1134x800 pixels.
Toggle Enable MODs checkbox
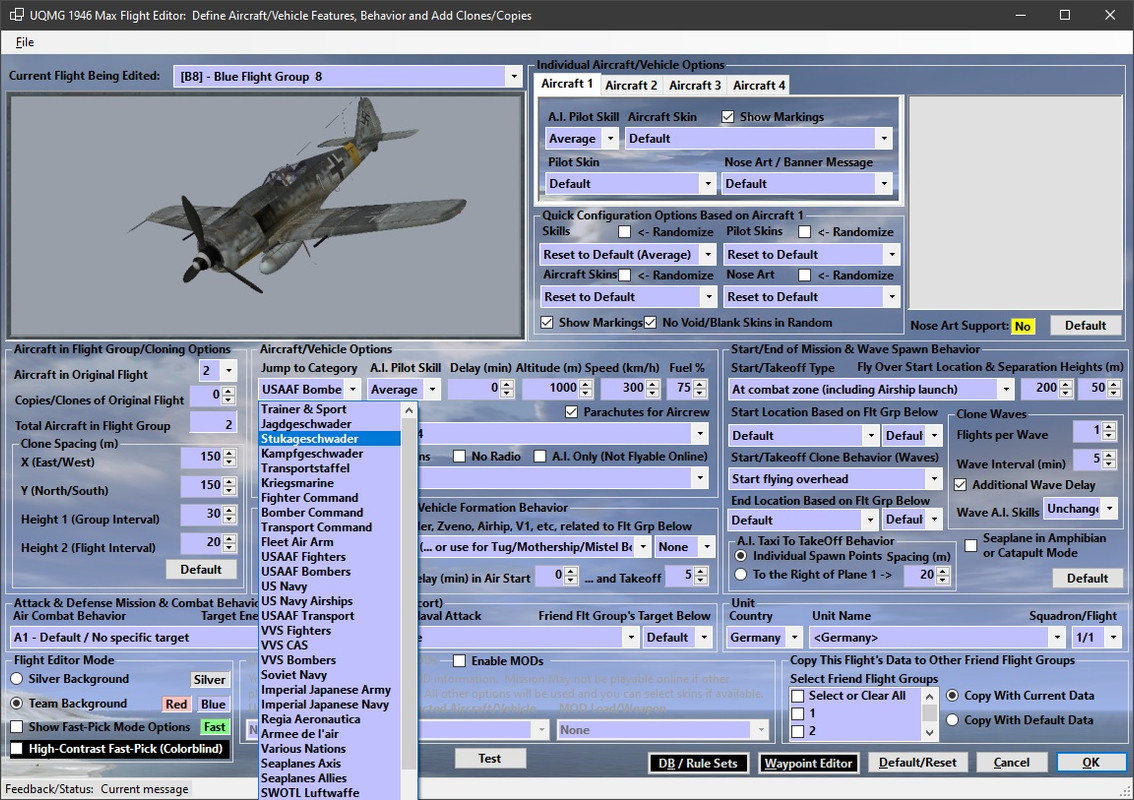459,660
